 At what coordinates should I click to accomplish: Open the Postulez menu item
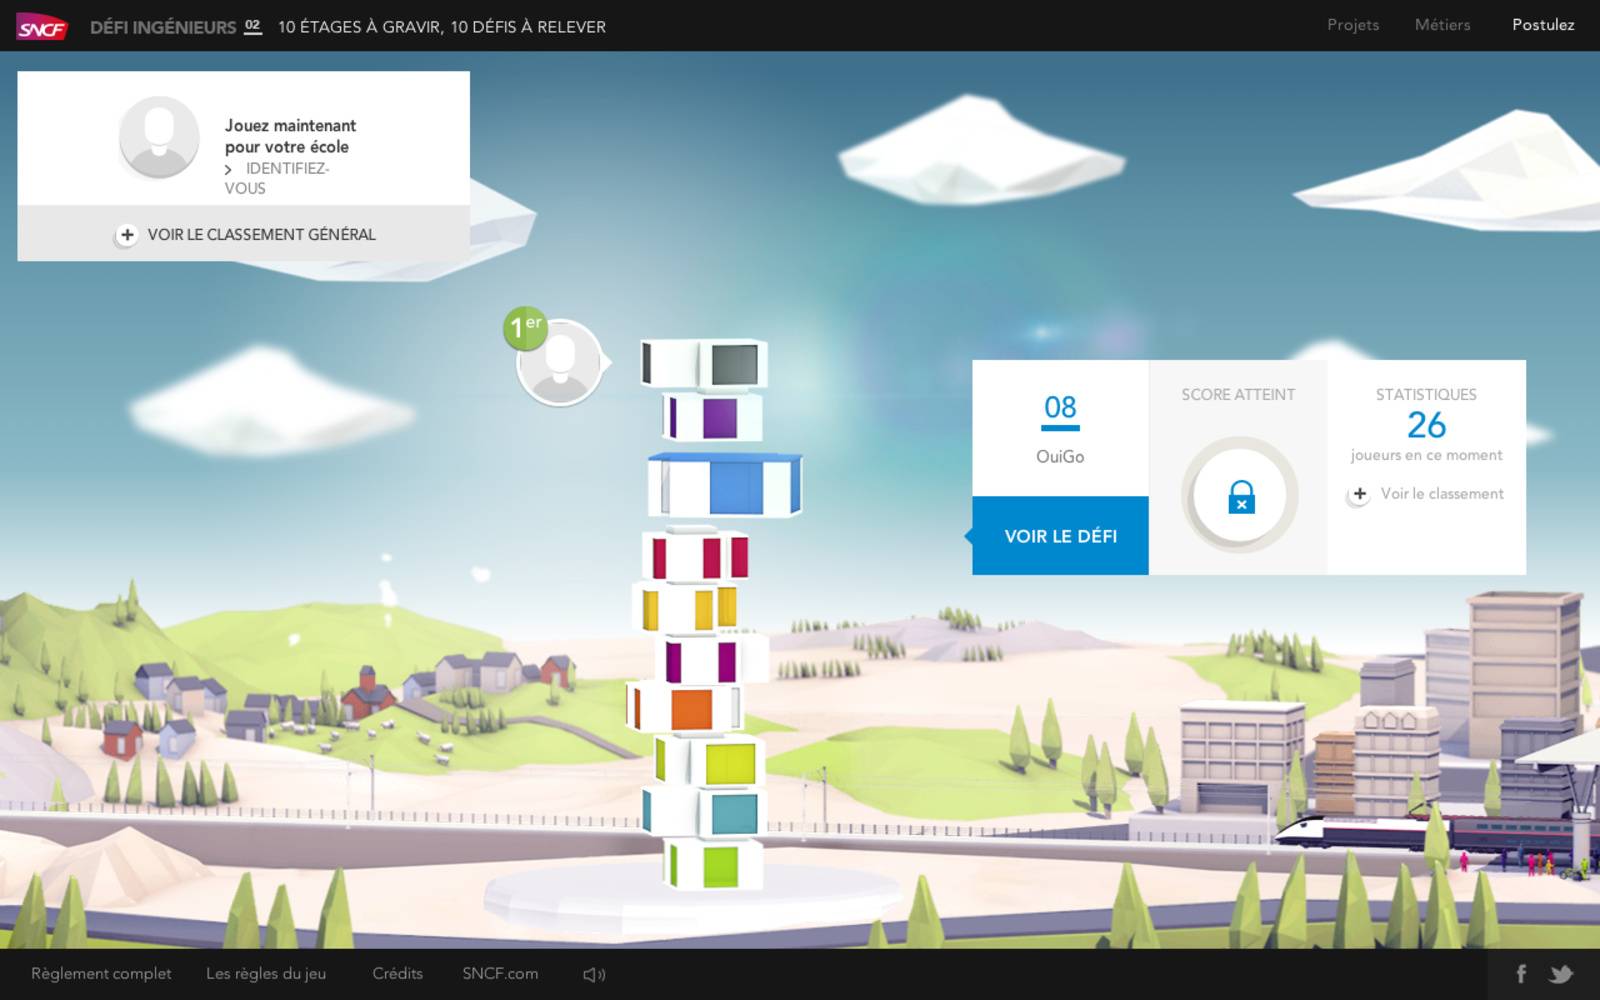pos(1543,25)
